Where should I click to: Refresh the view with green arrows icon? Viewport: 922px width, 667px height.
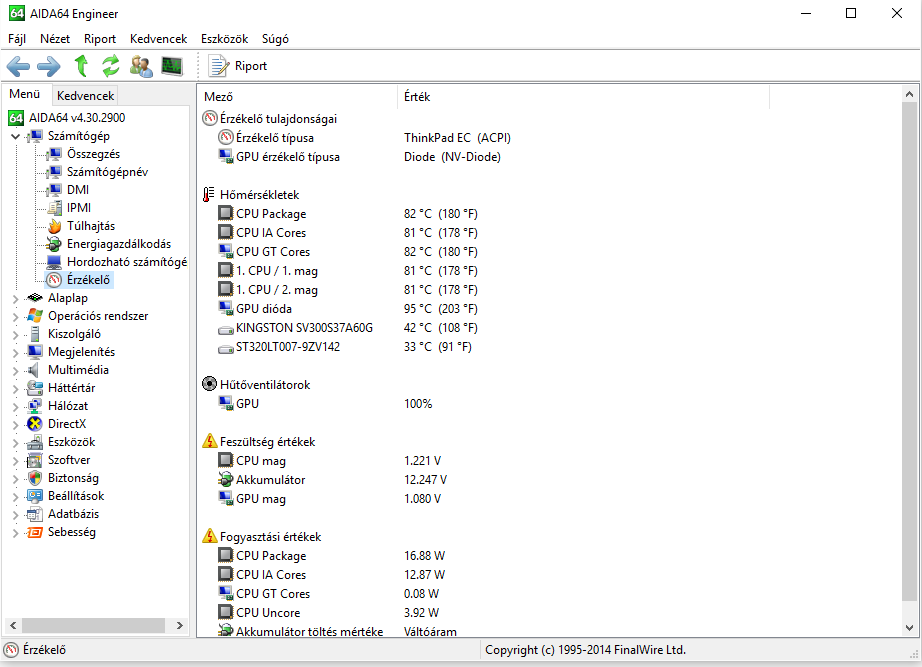pyautogui.click(x=111, y=66)
